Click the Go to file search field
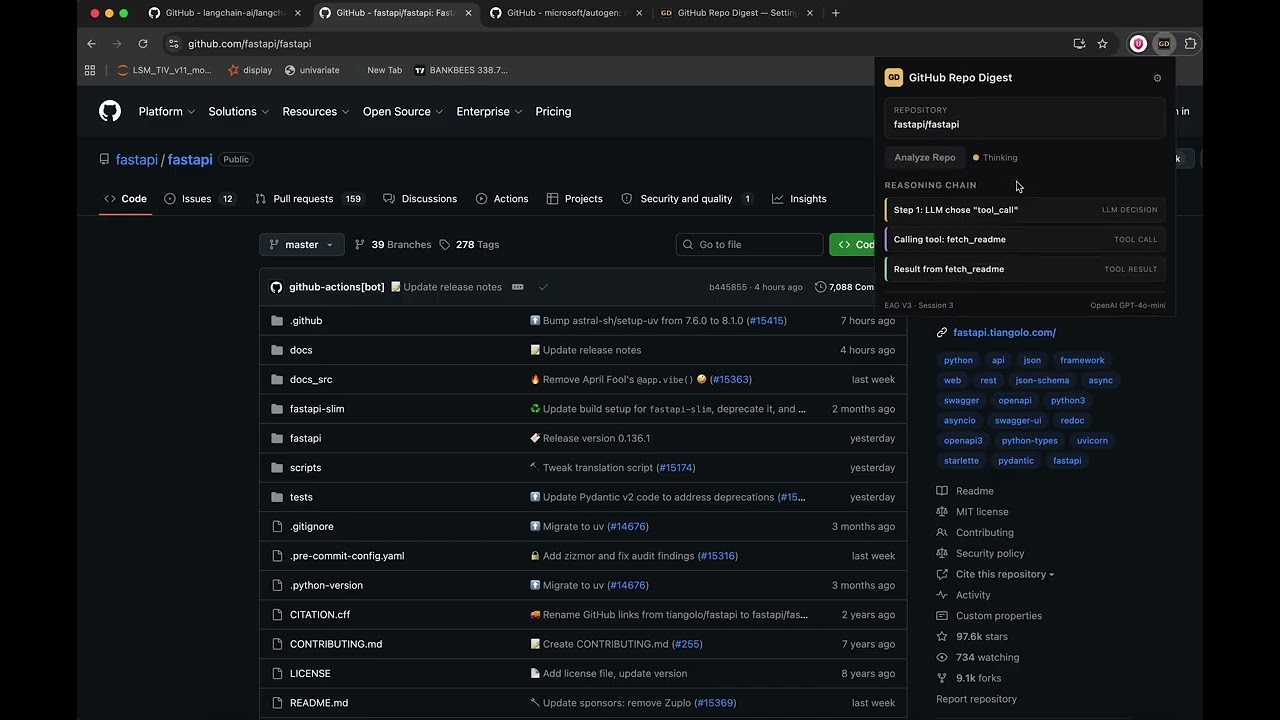1280x720 pixels. [750, 245]
